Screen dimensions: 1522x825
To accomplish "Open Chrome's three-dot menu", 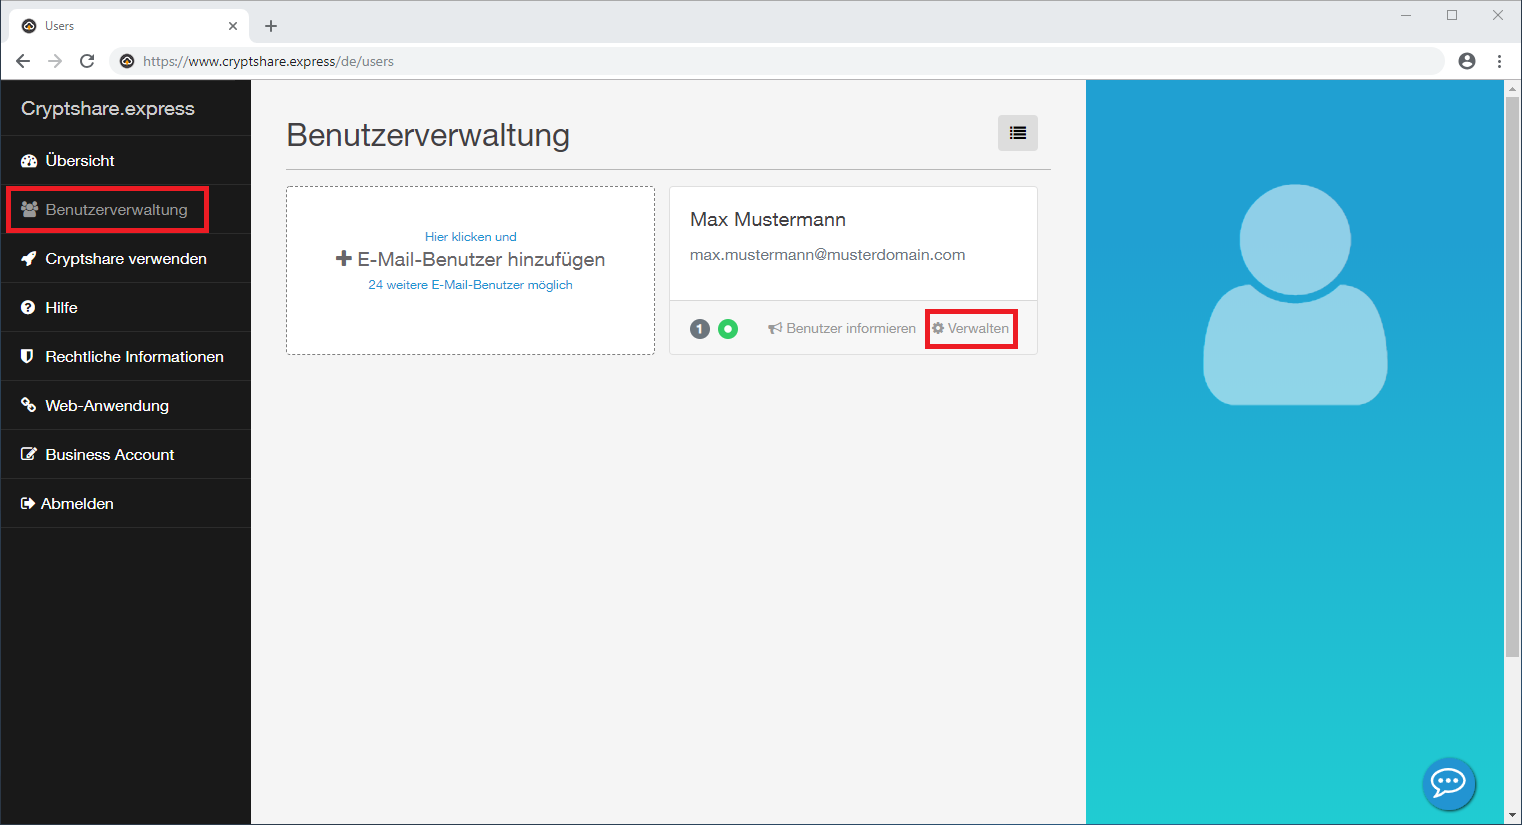I will coord(1499,61).
